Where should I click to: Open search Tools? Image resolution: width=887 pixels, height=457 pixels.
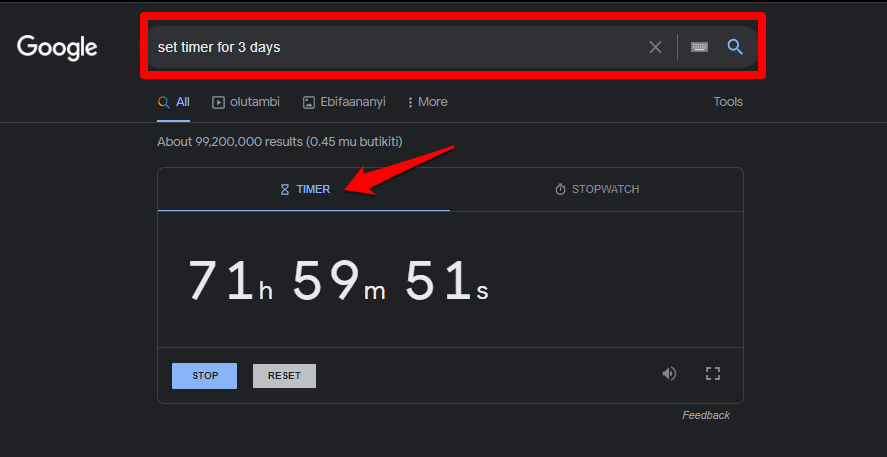[728, 102]
